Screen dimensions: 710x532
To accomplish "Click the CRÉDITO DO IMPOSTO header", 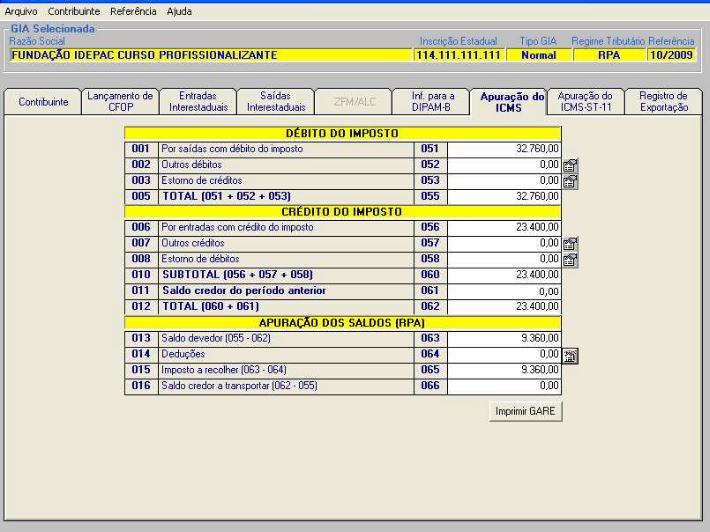I will pyautogui.click(x=342, y=212).
